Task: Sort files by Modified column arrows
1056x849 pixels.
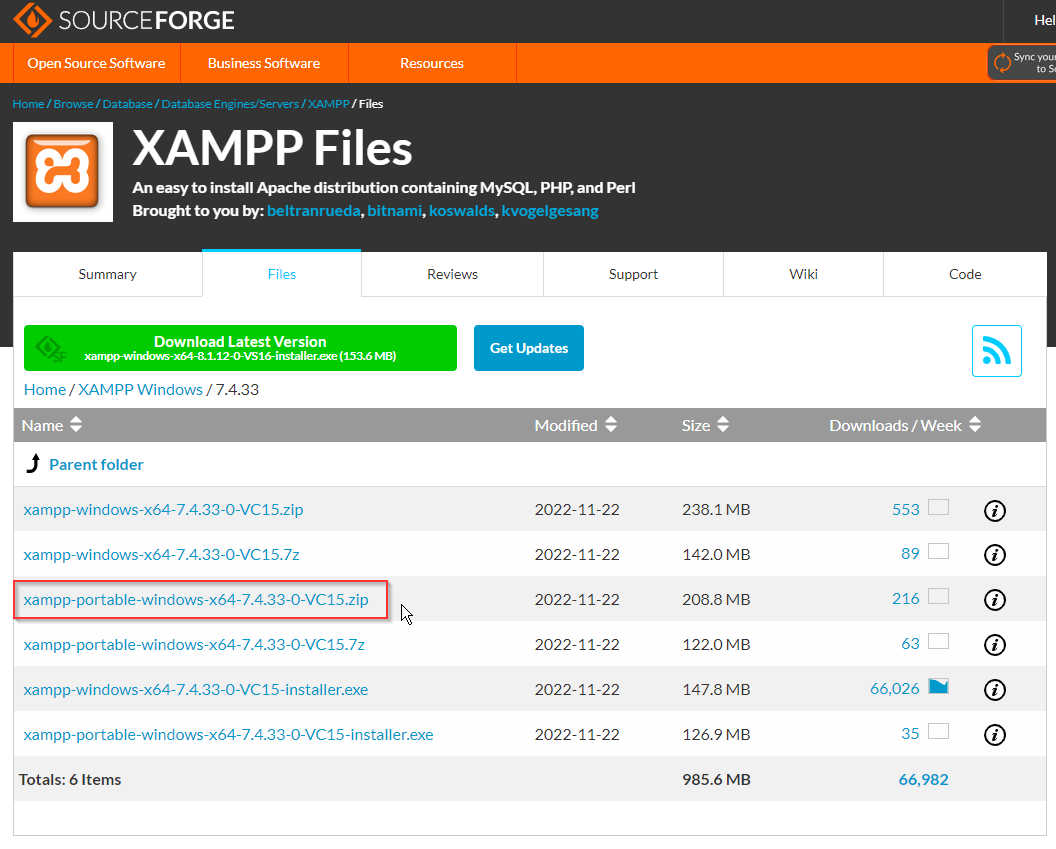Action: [x=611, y=425]
